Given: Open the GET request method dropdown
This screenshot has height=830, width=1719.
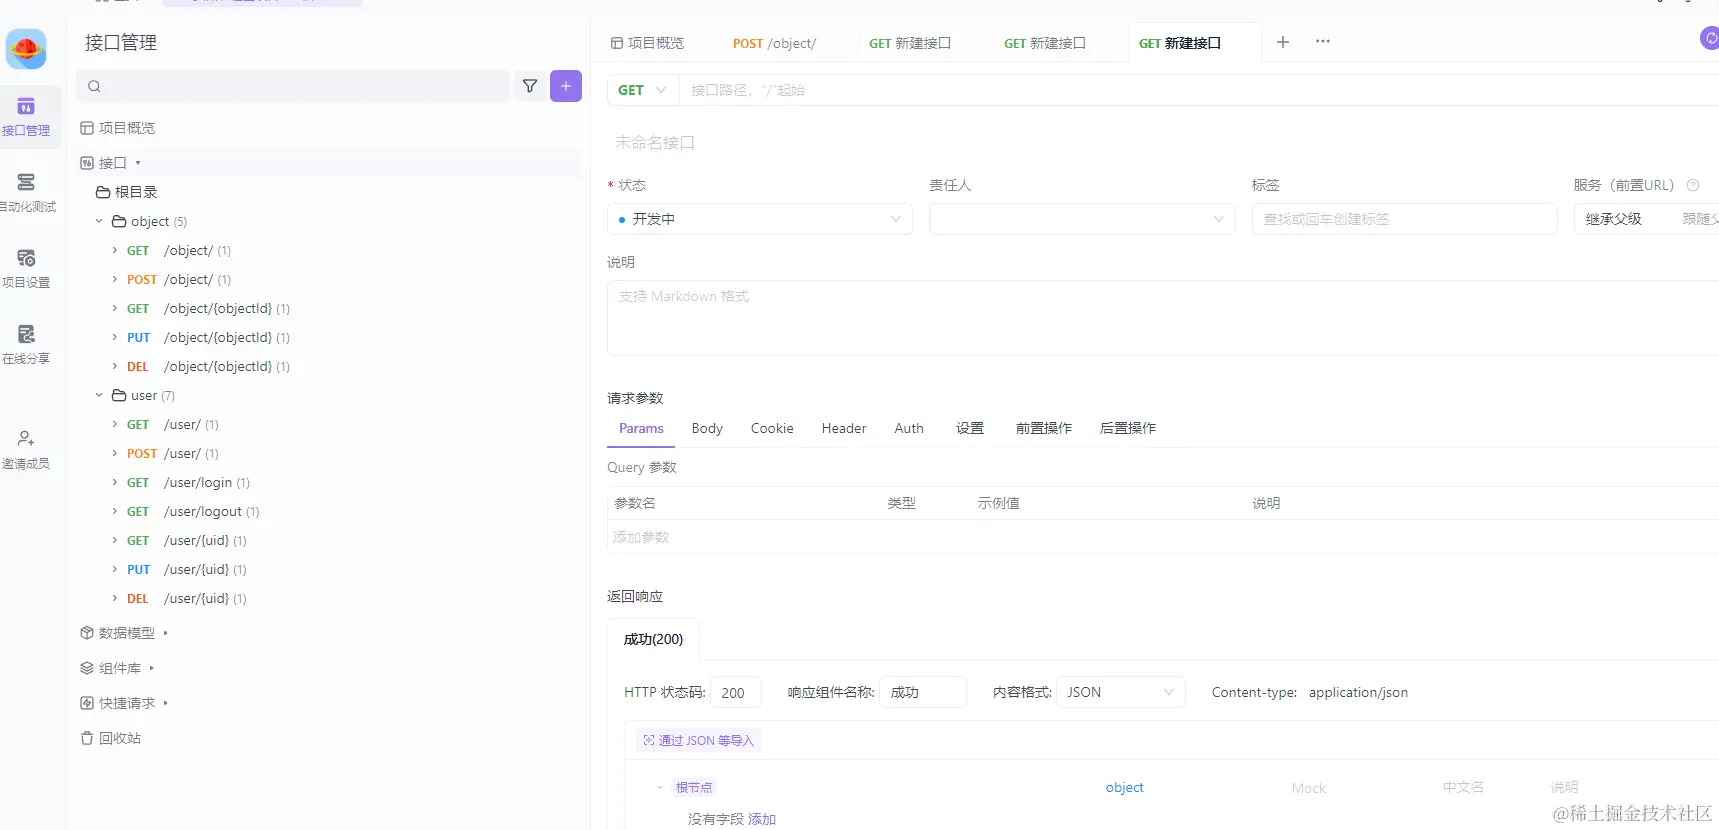Looking at the screenshot, I should tap(643, 90).
